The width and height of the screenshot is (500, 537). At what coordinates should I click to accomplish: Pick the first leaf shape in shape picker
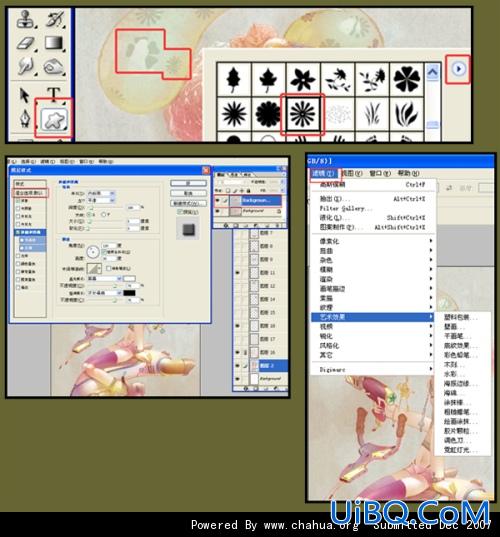pos(234,80)
